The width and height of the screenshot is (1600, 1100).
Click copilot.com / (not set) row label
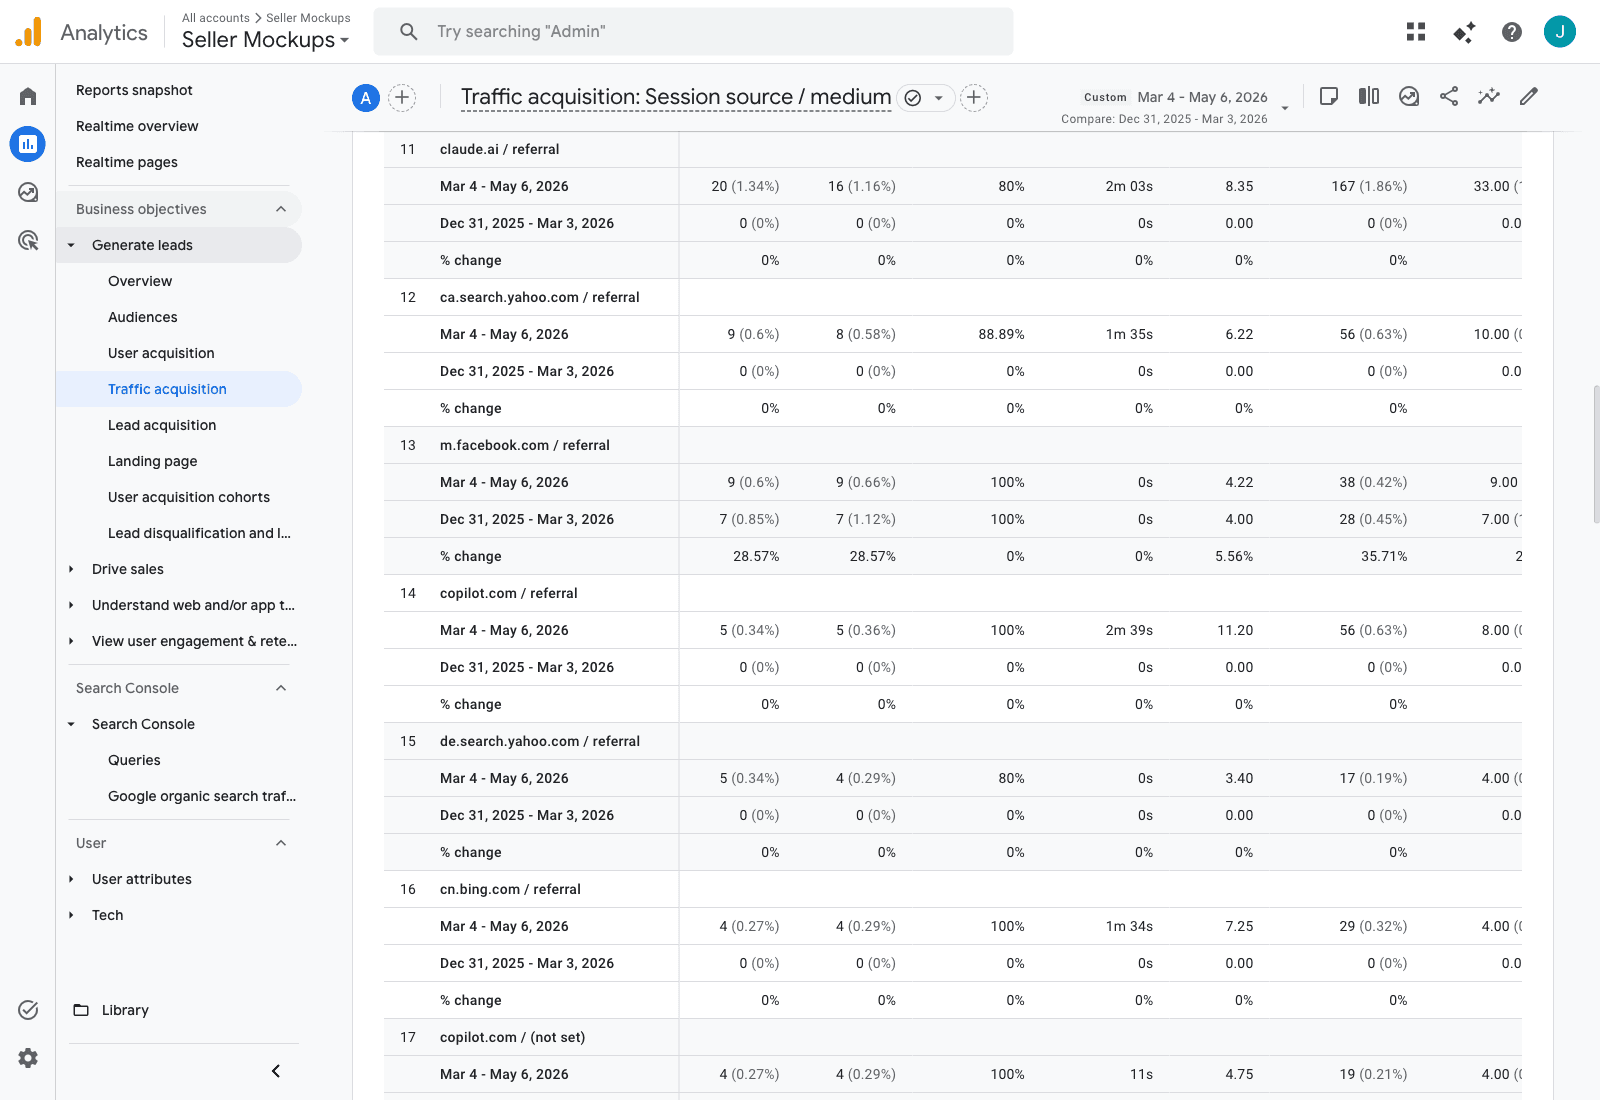(x=513, y=1037)
